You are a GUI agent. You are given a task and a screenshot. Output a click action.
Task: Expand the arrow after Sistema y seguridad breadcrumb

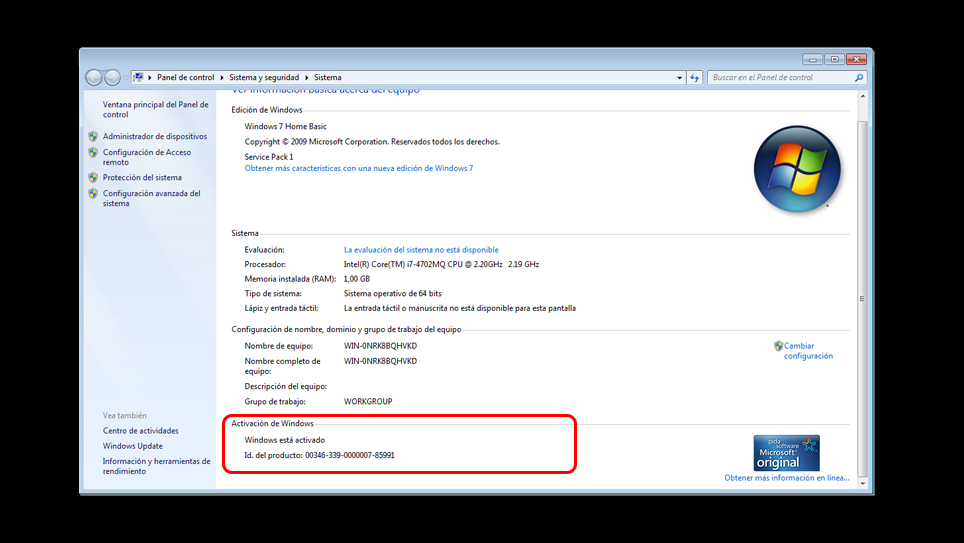(x=307, y=77)
